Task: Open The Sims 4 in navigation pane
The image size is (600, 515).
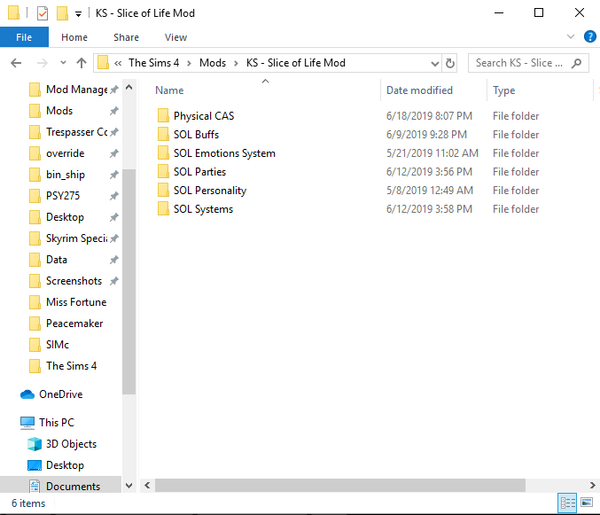Action: (x=71, y=366)
